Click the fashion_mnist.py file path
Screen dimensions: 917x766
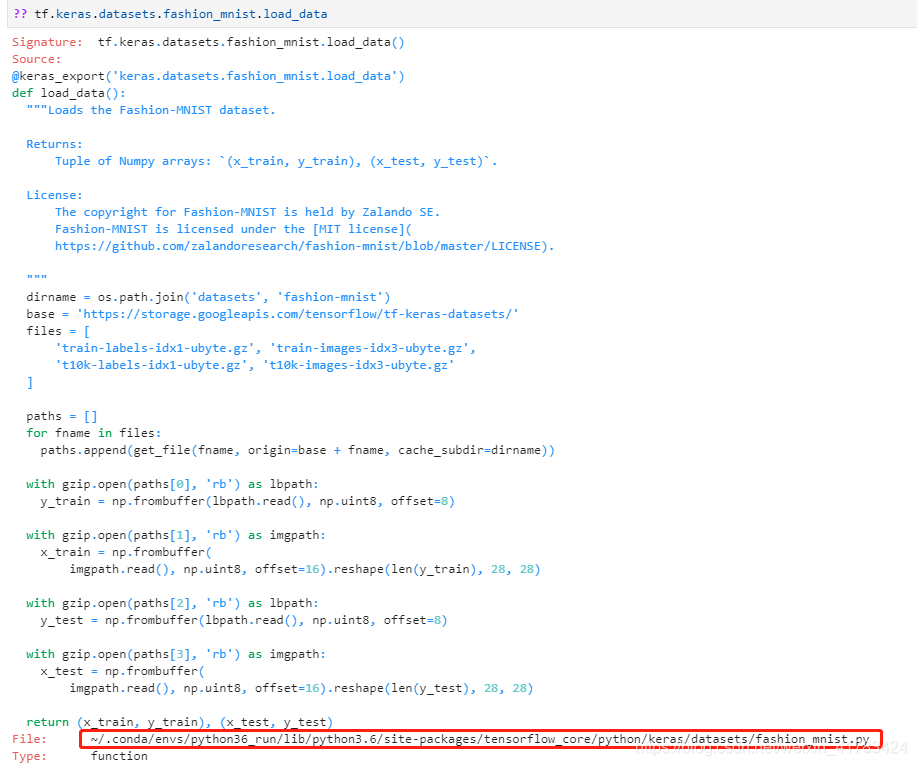click(x=480, y=739)
